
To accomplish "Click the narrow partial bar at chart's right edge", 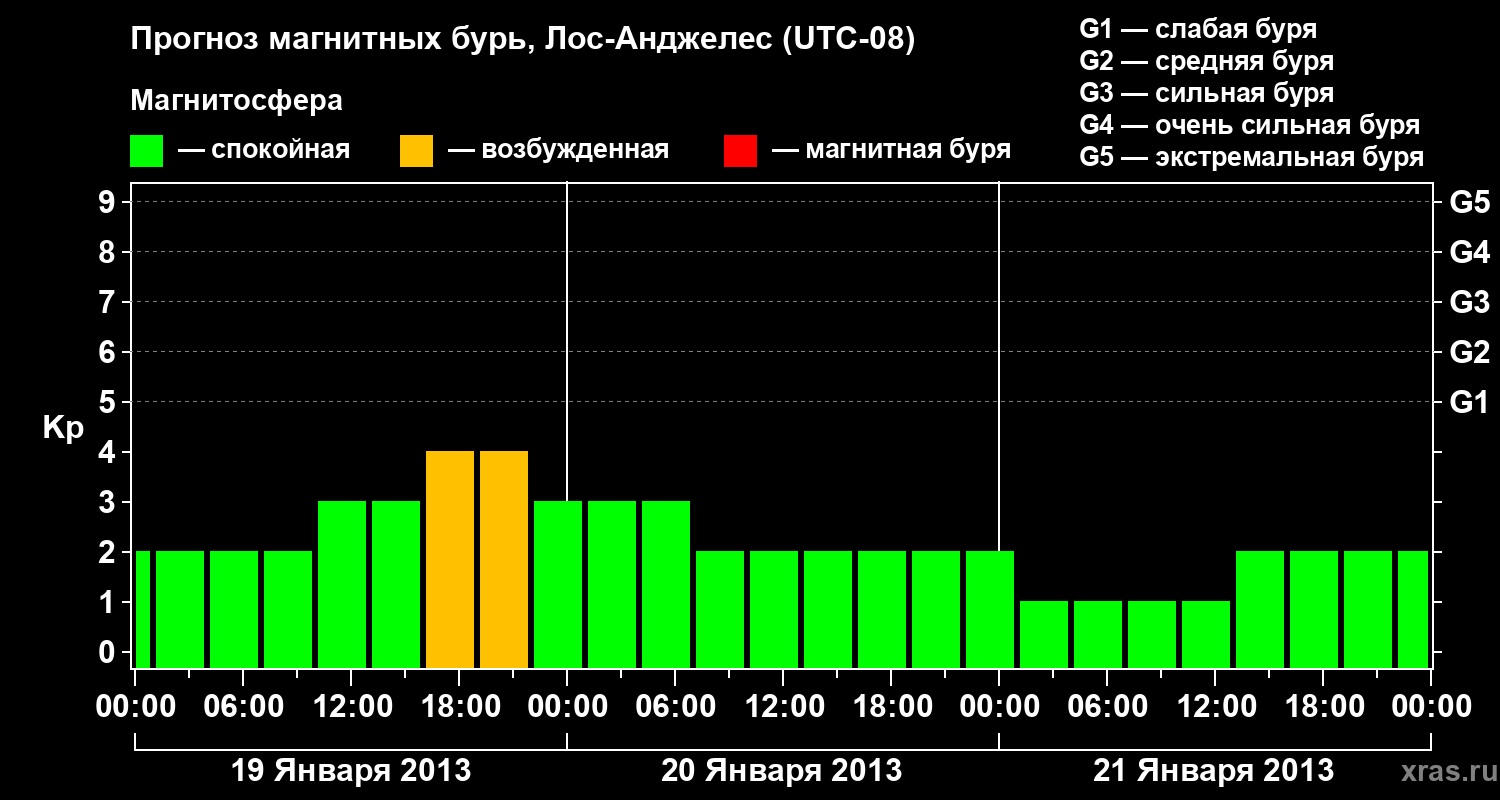I will 1413,609.
